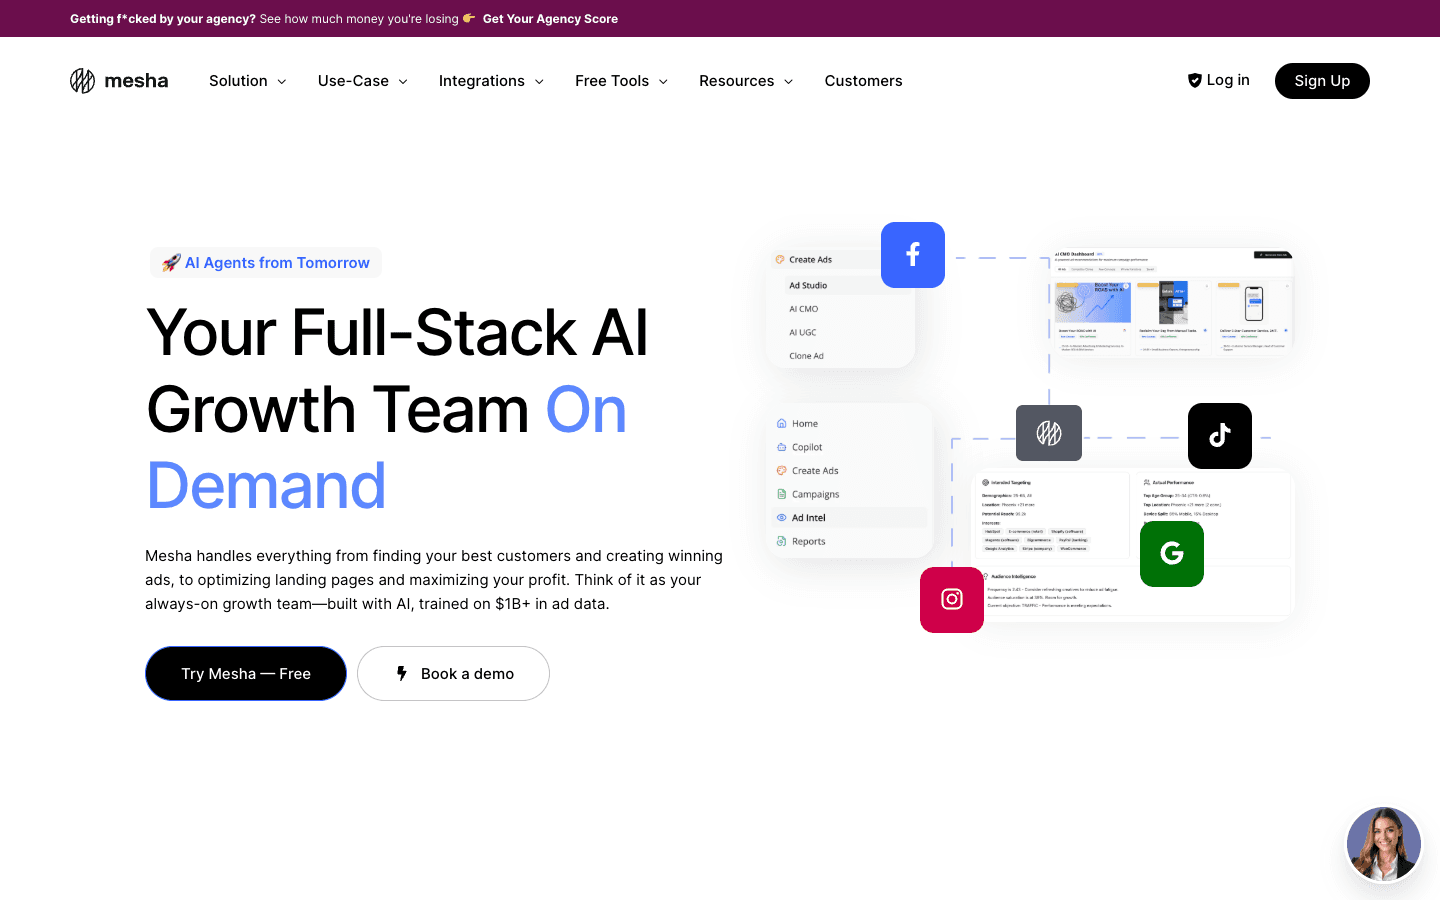Click the lightning bolt icon in Book a demo
The height and width of the screenshot is (900, 1440).
pyautogui.click(x=402, y=674)
